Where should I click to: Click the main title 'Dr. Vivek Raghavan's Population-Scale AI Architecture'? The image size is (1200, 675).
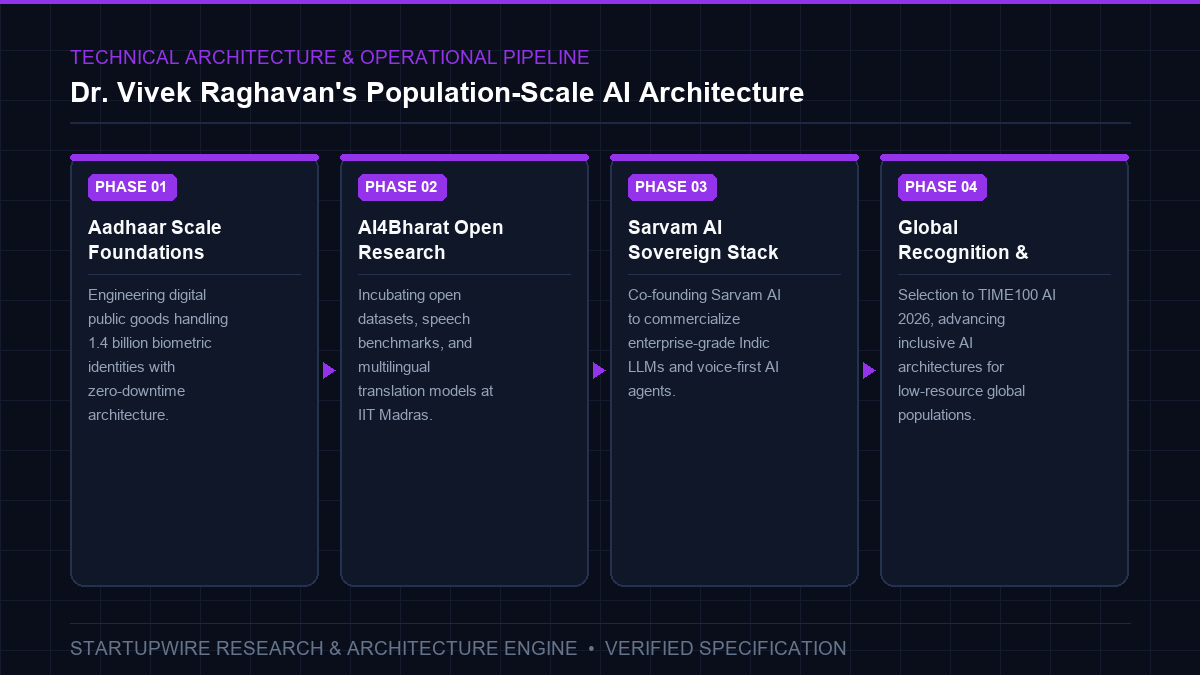click(437, 92)
